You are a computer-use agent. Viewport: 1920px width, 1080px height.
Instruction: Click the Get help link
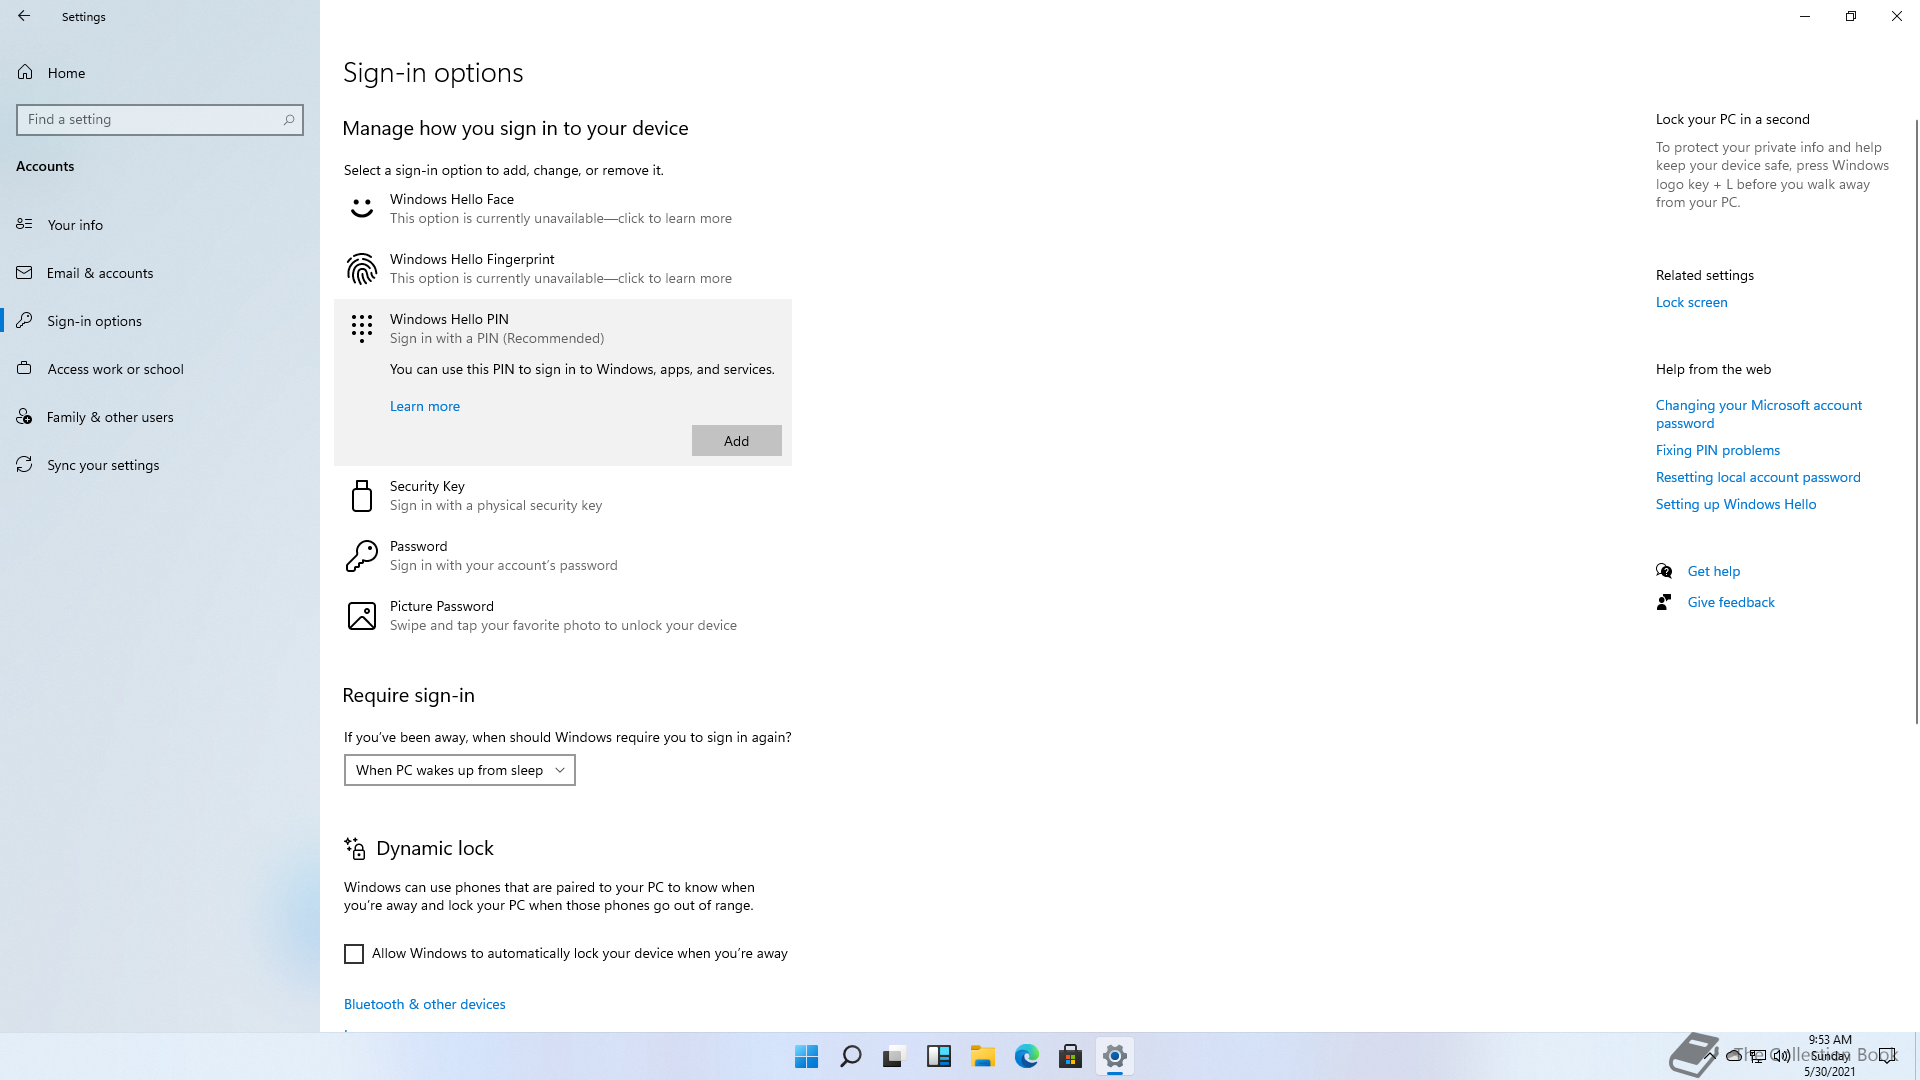(1713, 570)
